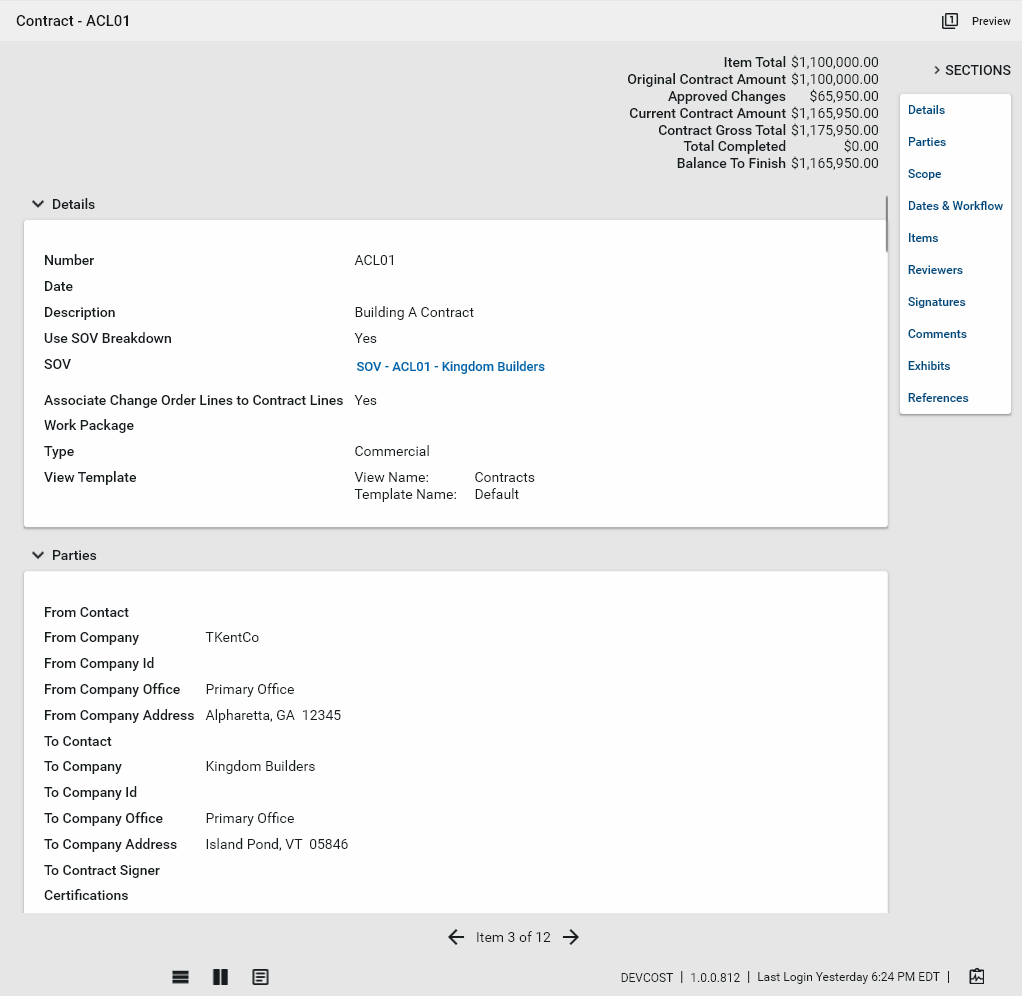The height and width of the screenshot is (996, 1022).
Task: Open References section link
Action: click(x=937, y=398)
